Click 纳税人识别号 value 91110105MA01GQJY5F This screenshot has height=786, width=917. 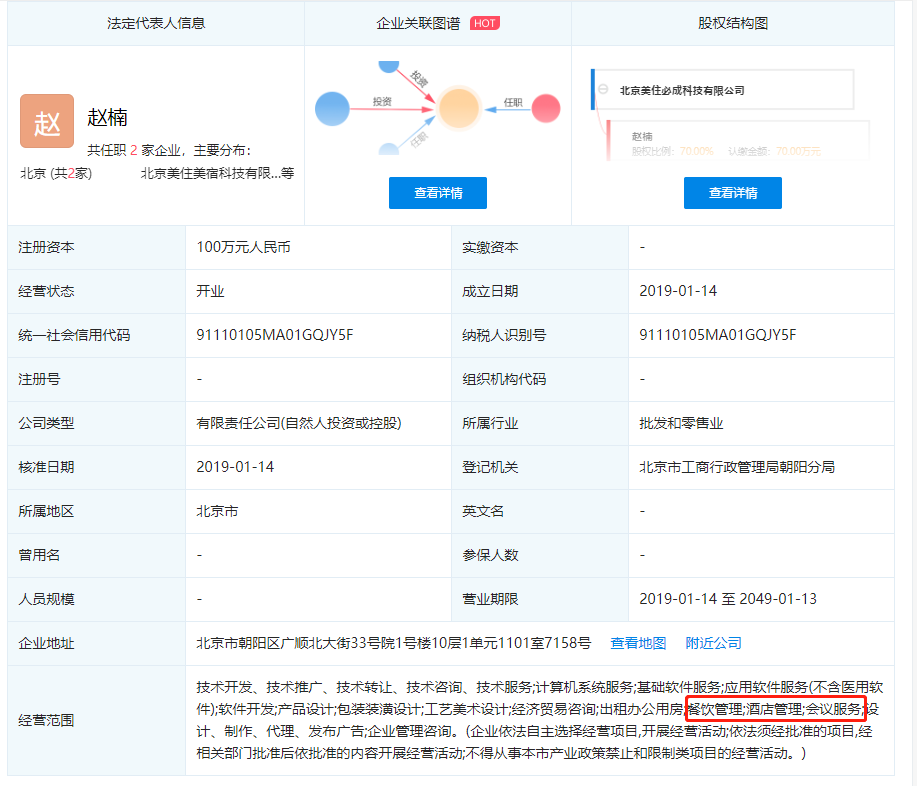[718, 335]
